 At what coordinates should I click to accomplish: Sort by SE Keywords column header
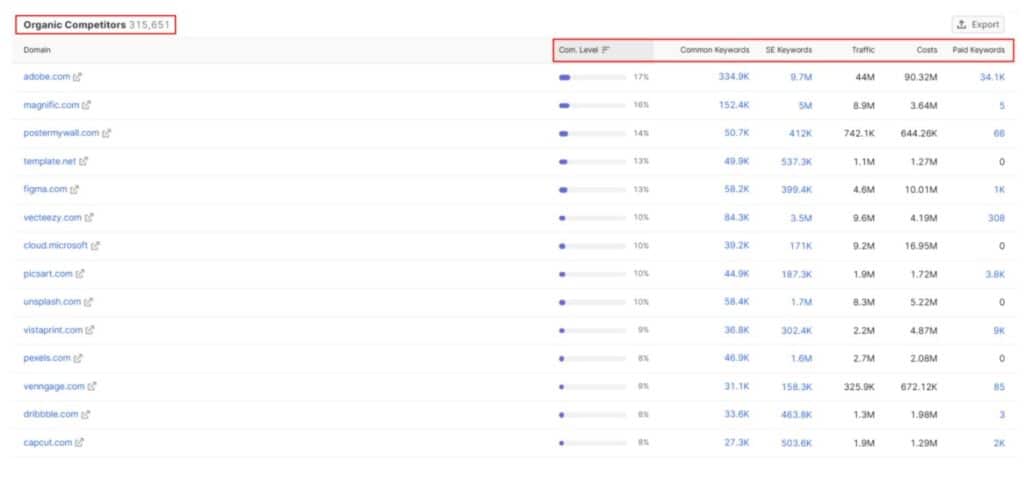click(x=789, y=50)
